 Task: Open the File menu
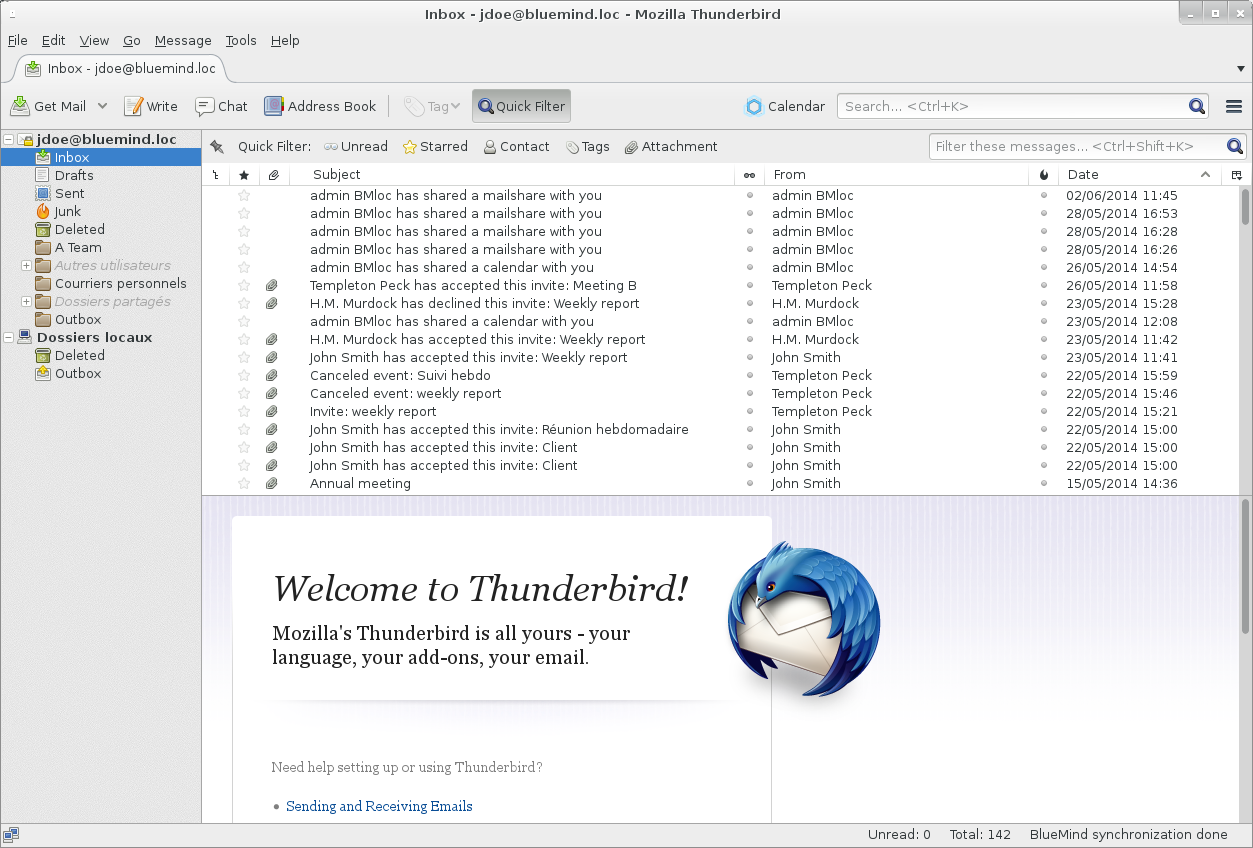pyautogui.click(x=18, y=41)
